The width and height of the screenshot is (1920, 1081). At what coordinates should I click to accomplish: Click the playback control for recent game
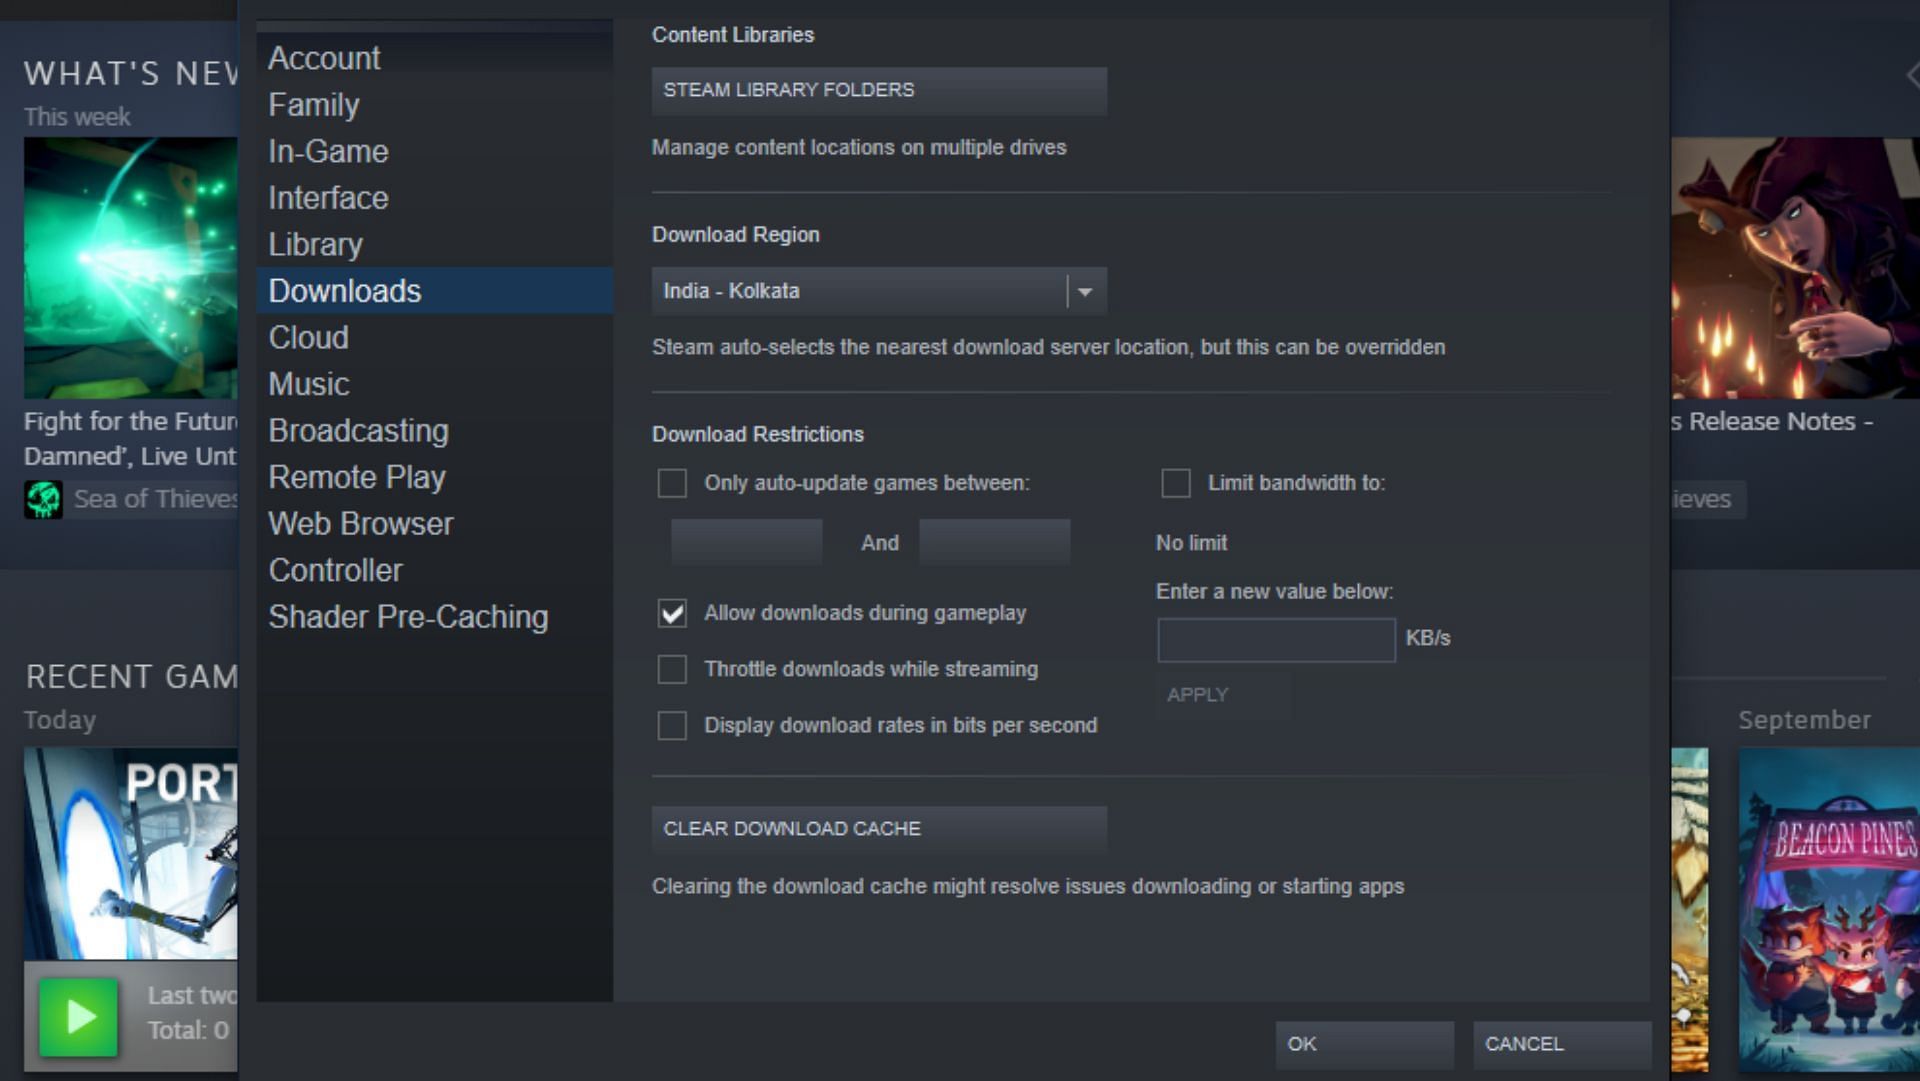point(76,1016)
